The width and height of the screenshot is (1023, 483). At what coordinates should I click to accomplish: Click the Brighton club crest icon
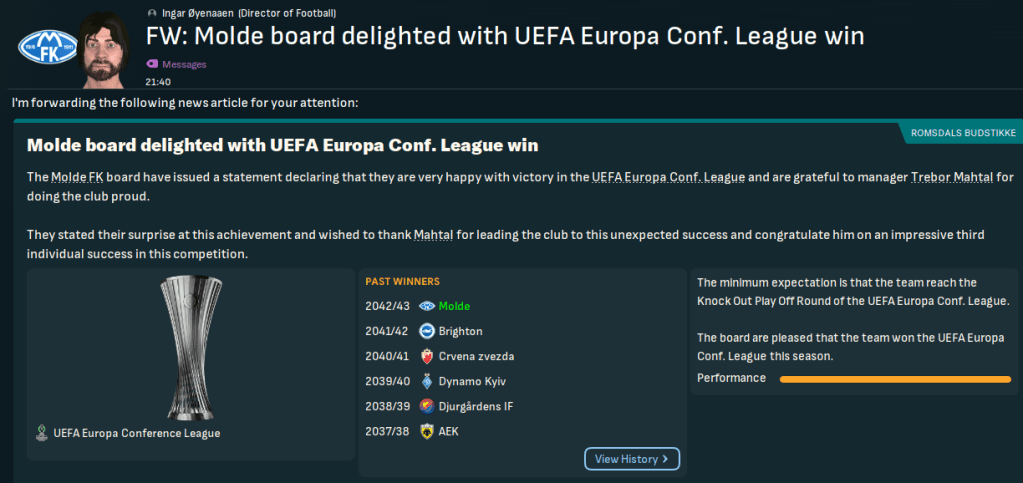point(427,331)
